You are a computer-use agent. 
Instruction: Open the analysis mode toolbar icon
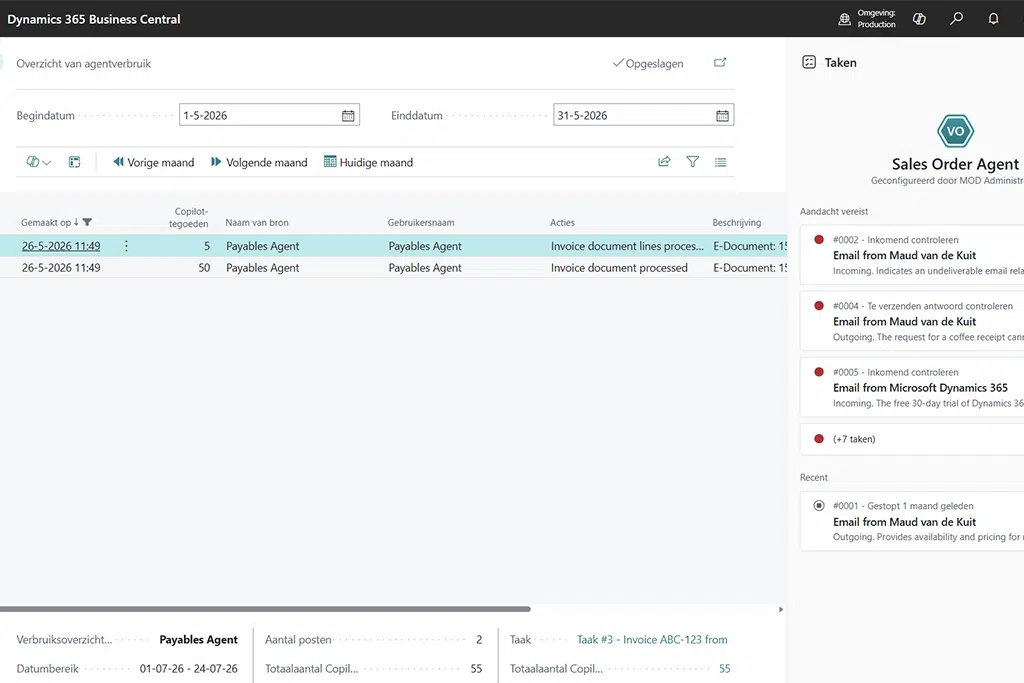(x=74, y=162)
